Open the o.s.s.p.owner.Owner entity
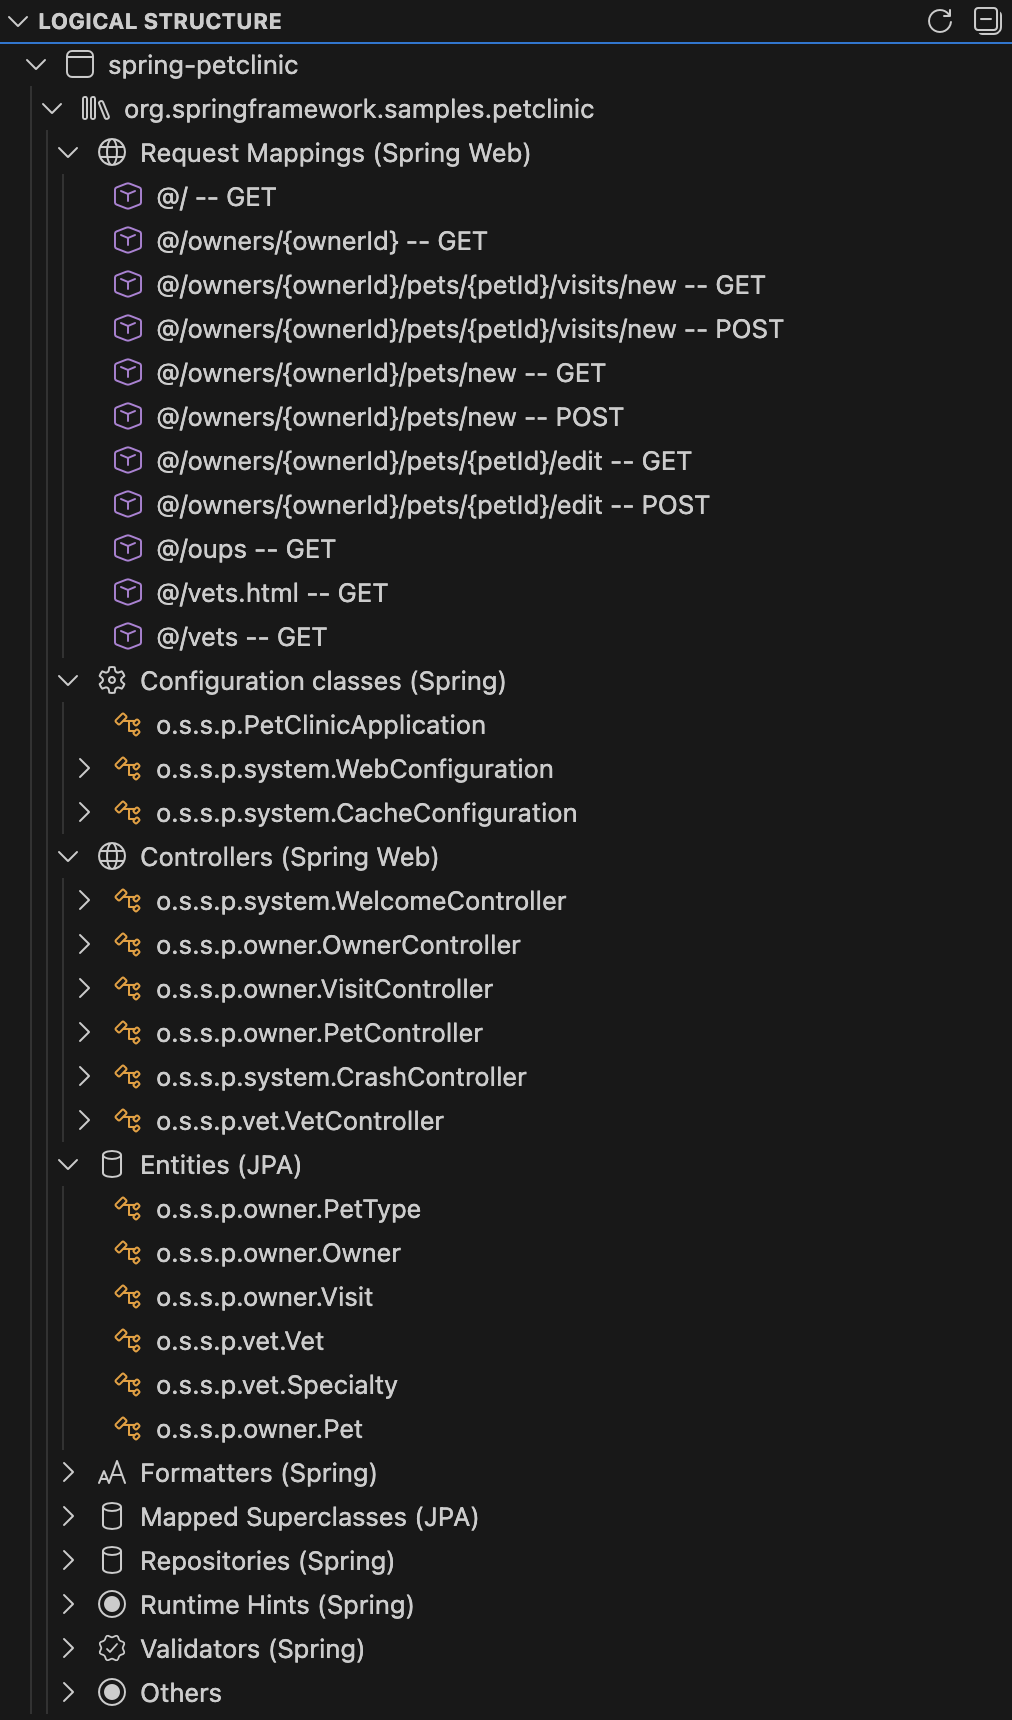 pyautogui.click(x=278, y=1253)
